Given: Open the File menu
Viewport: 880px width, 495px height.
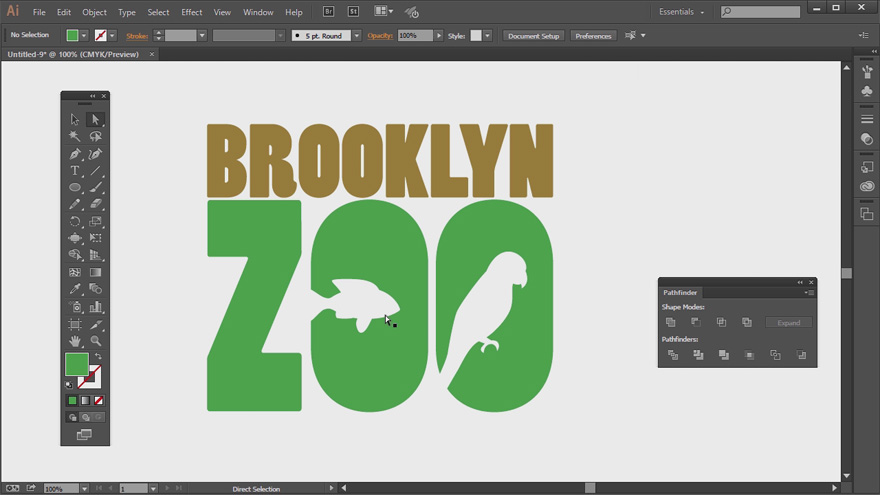Looking at the screenshot, I should [39, 12].
